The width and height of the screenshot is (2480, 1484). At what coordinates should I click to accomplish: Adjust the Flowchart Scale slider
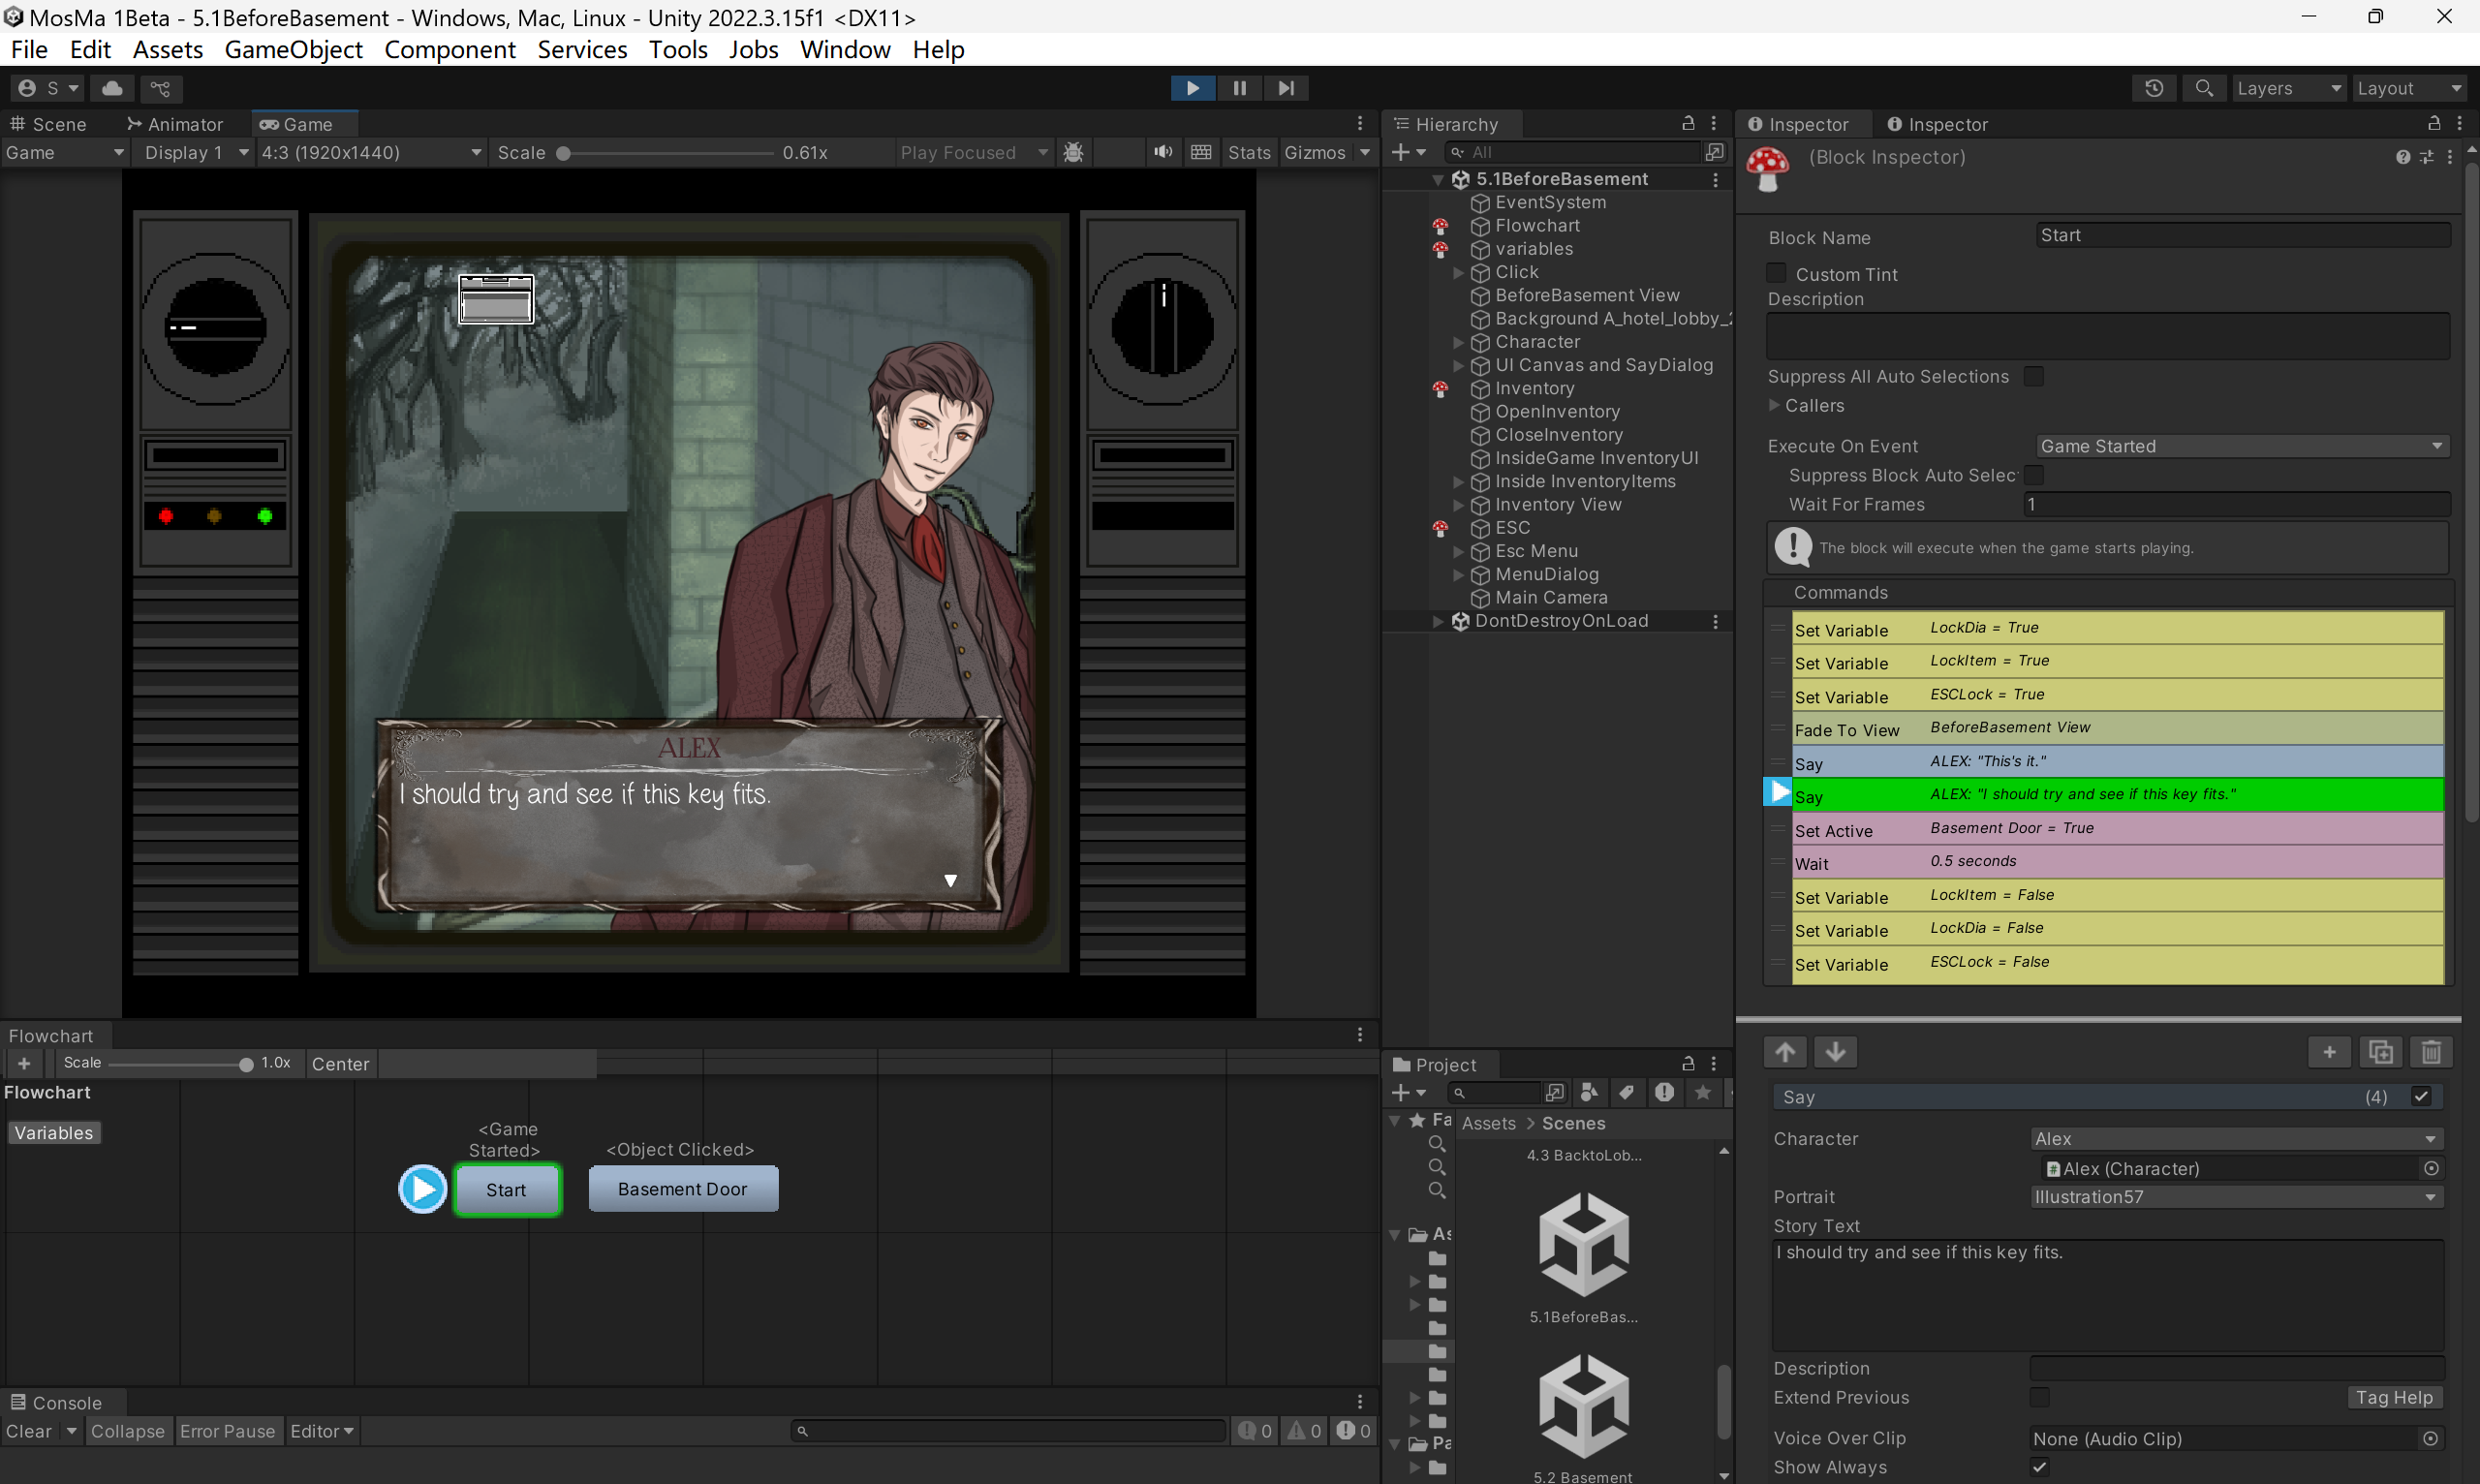pyautogui.click(x=180, y=1064)
